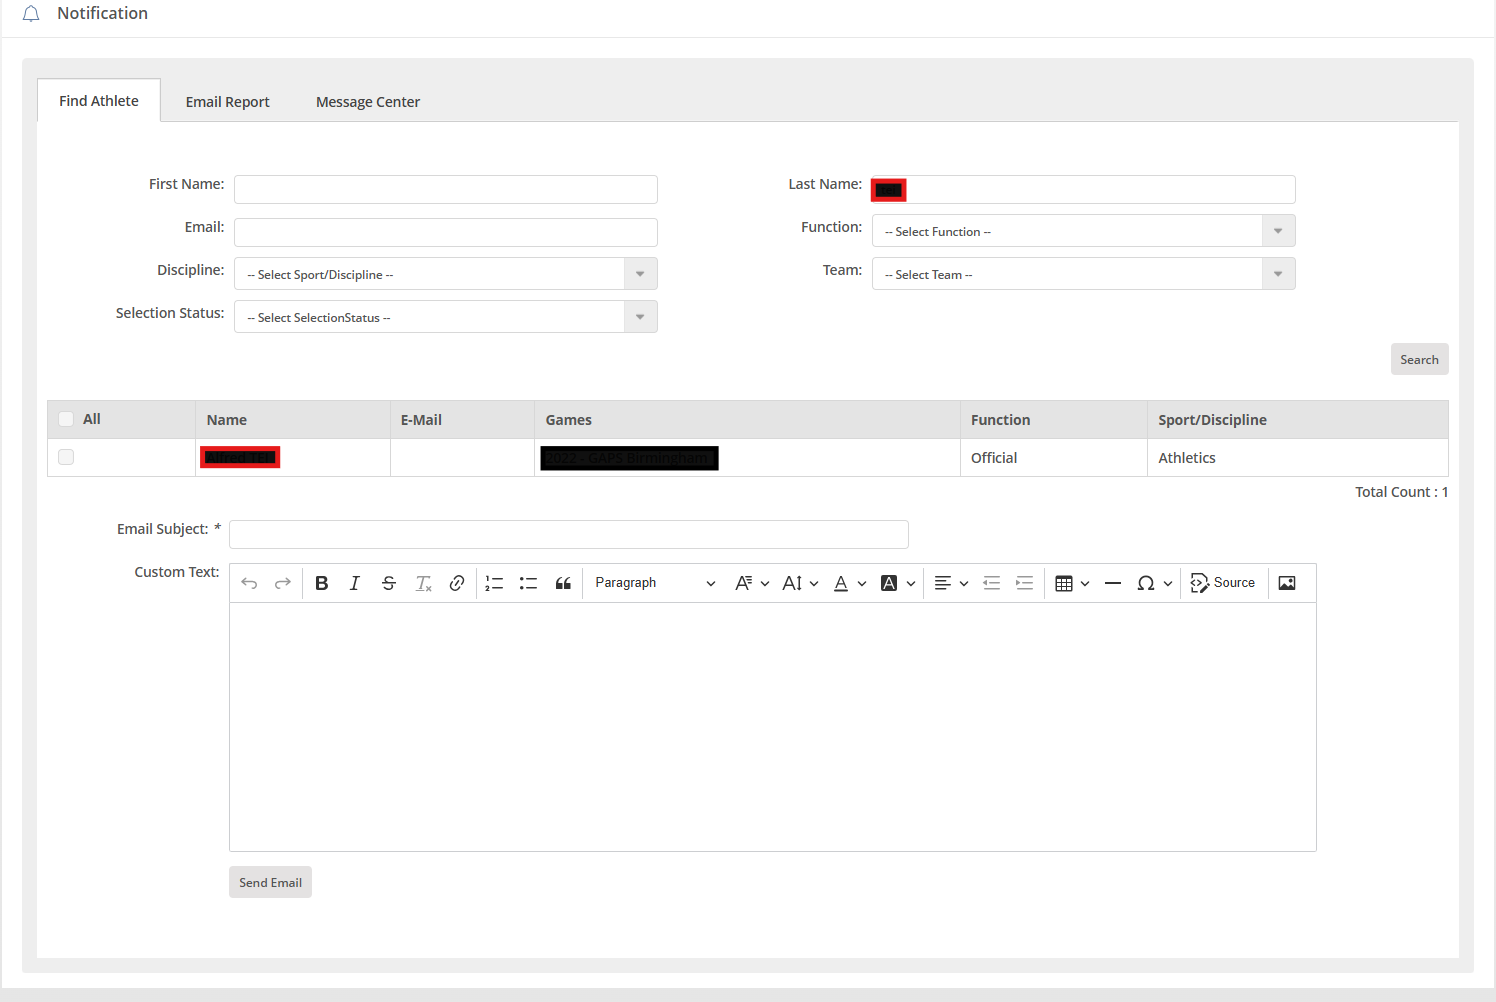Create a numbered list in editor
This screenshot has width=1496, height=1002.
(x=494, y=583)
